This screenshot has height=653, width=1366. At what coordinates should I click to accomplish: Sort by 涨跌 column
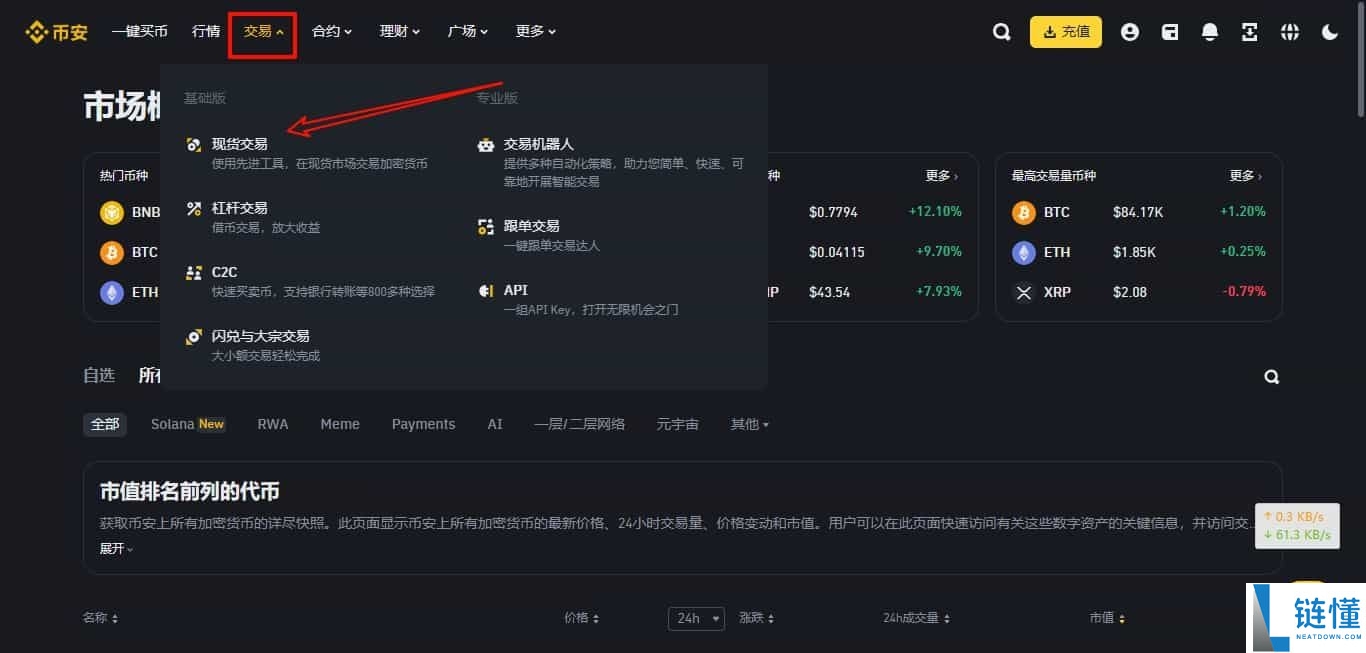(x=757, y=618)
